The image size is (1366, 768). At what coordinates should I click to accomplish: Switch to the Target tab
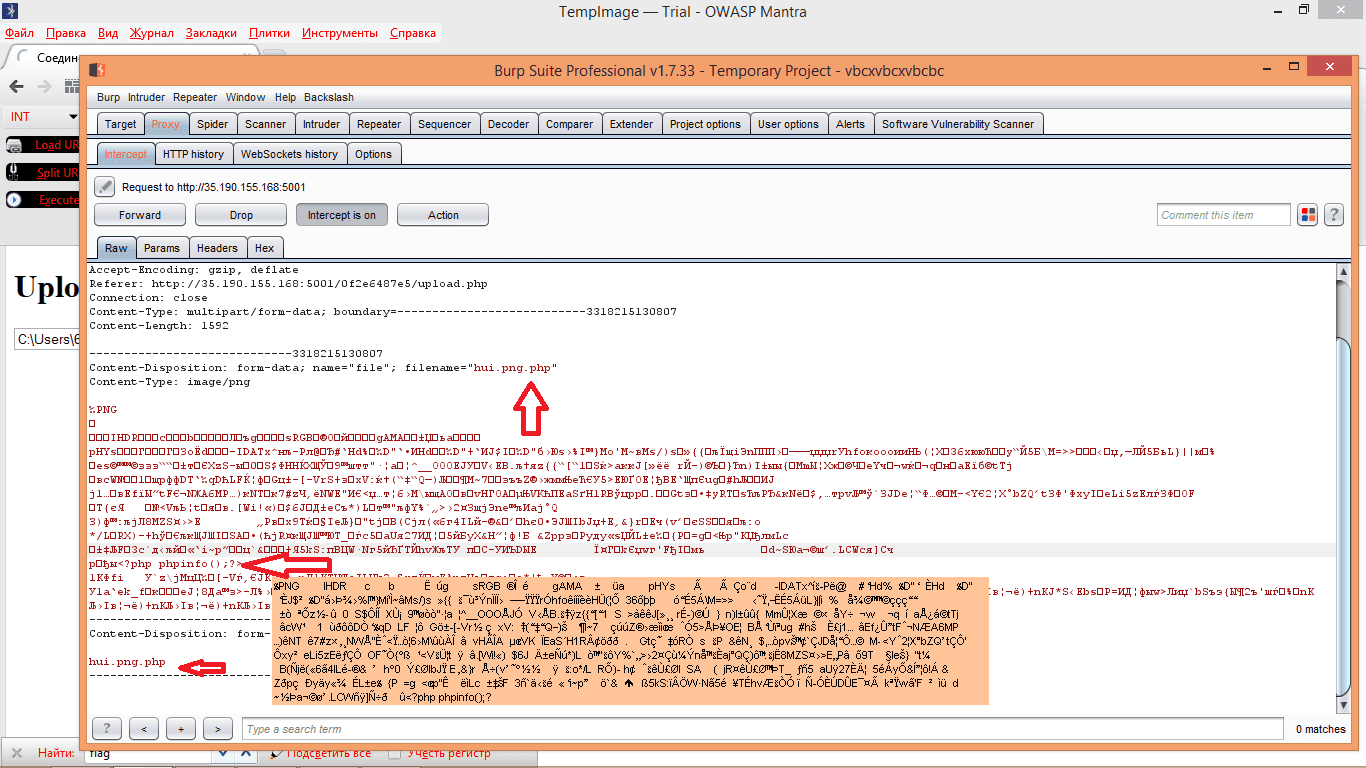coord(121,124)
